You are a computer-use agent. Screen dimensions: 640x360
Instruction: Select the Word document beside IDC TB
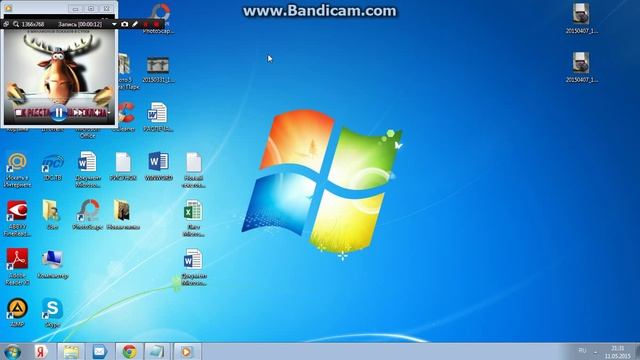pyautogui.click(x=87, y=170)
